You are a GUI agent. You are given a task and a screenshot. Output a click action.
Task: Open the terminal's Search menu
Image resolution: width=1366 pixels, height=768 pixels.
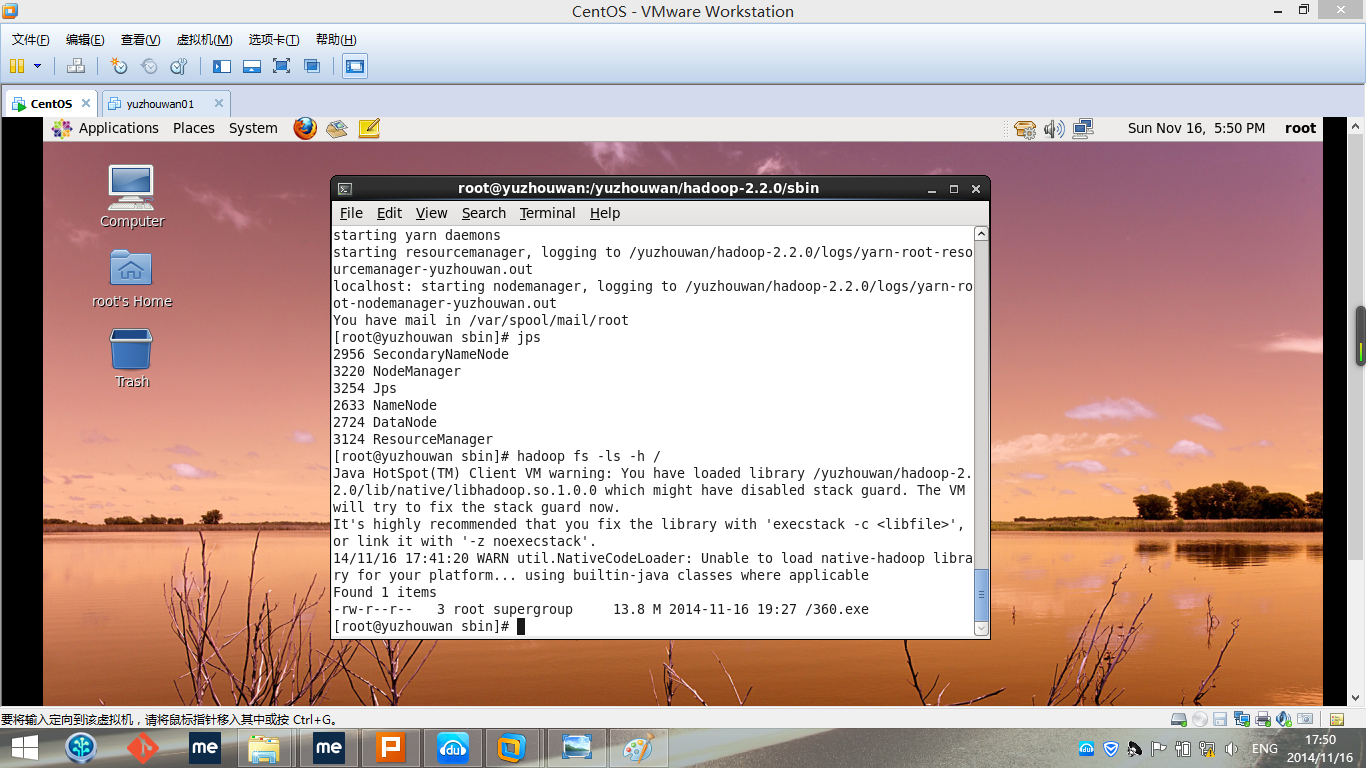[x=483, y=213]
